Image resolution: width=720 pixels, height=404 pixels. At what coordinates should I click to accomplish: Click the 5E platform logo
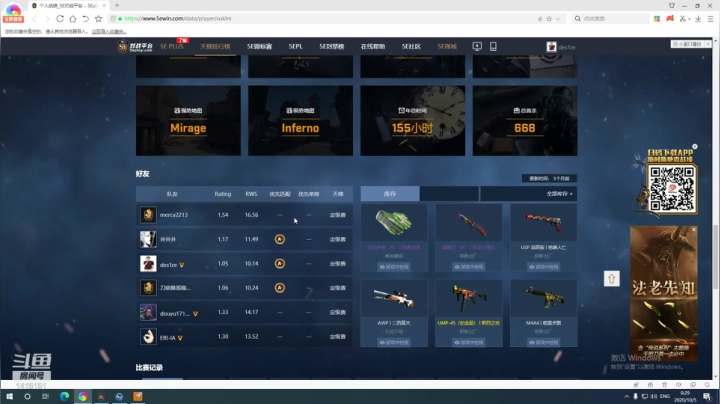coord(135,46)
